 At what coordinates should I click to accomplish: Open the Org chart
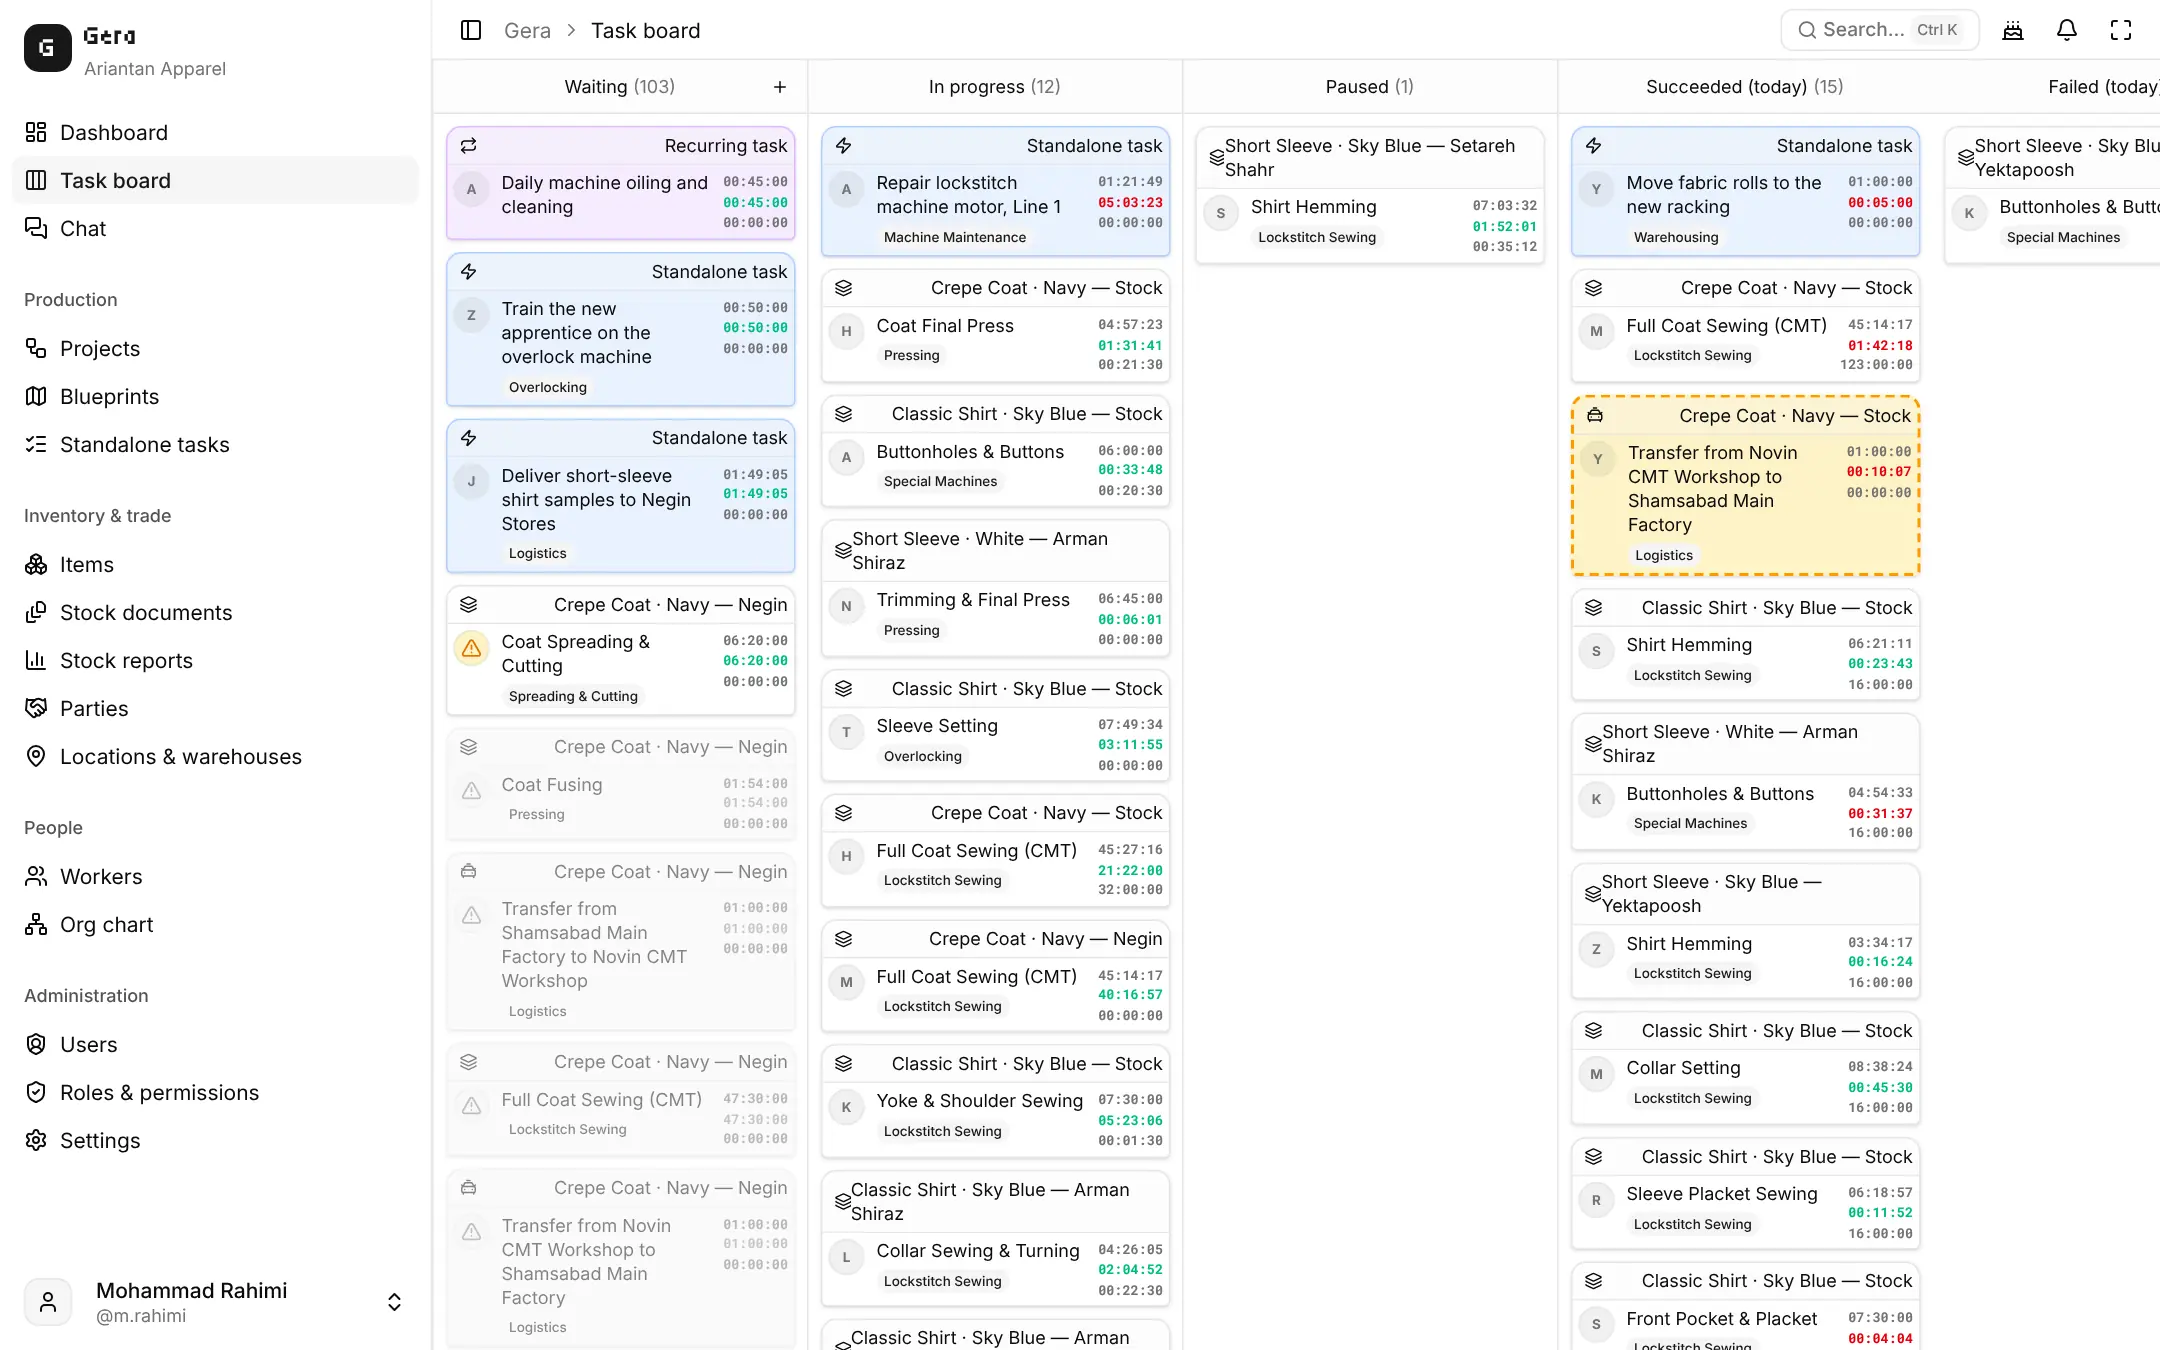(x=216, y=924)
